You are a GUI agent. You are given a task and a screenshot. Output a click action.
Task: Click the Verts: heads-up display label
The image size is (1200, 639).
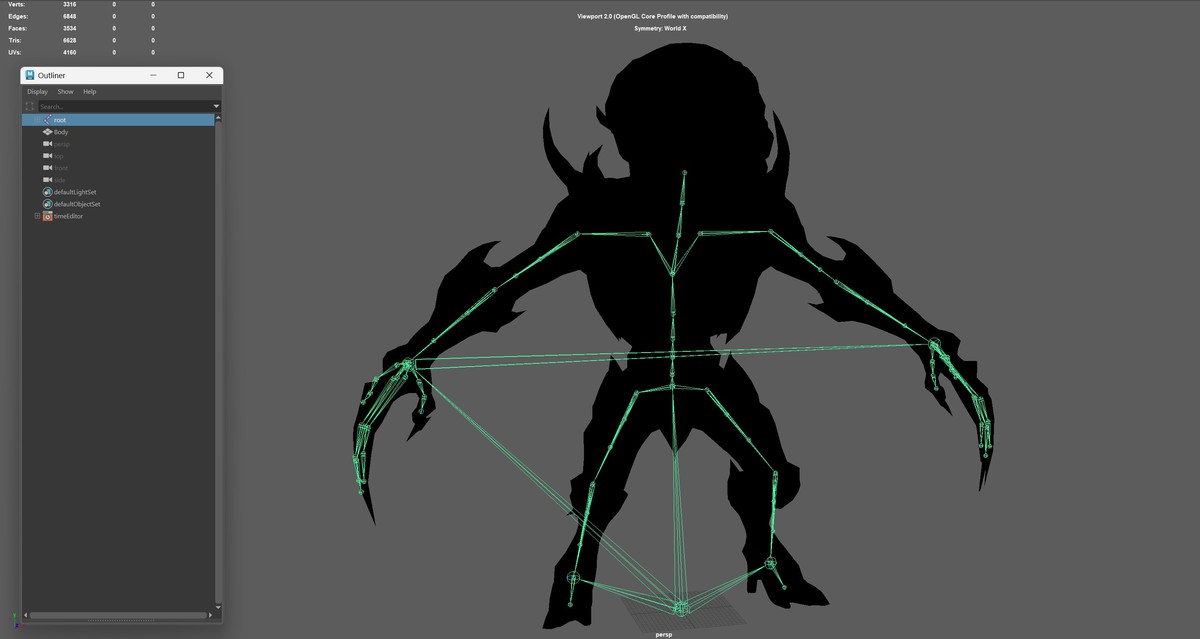(15, 4)
